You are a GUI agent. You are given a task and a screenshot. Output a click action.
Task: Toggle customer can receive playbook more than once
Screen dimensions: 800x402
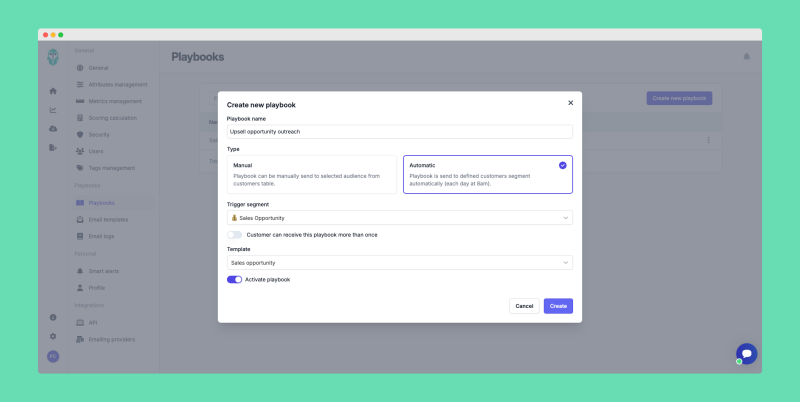click(x=234, y=235)
